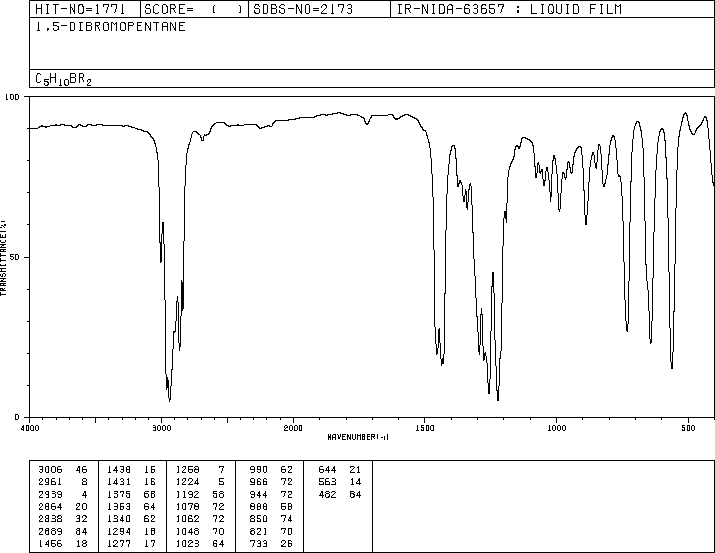Click transmittance value 5 beside peak 1224
This screenshot has width=715, height=553.
222,482
